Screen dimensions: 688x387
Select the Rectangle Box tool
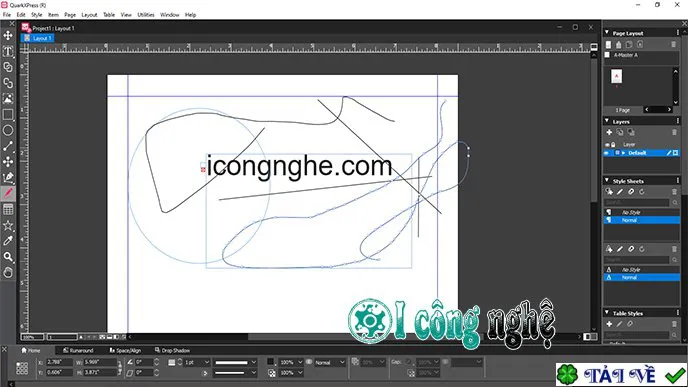(8, 115)
